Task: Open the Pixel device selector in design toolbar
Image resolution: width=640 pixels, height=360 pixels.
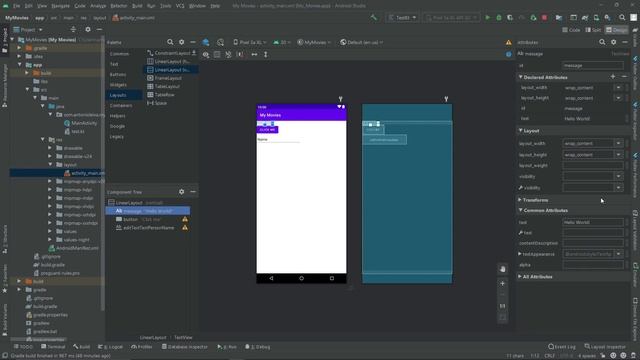Action: coord(249,42)
